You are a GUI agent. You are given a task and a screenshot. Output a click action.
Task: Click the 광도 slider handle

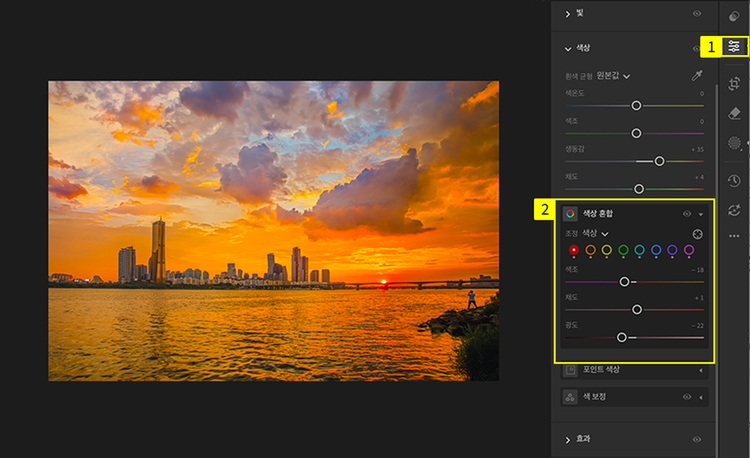pos(622,338)
